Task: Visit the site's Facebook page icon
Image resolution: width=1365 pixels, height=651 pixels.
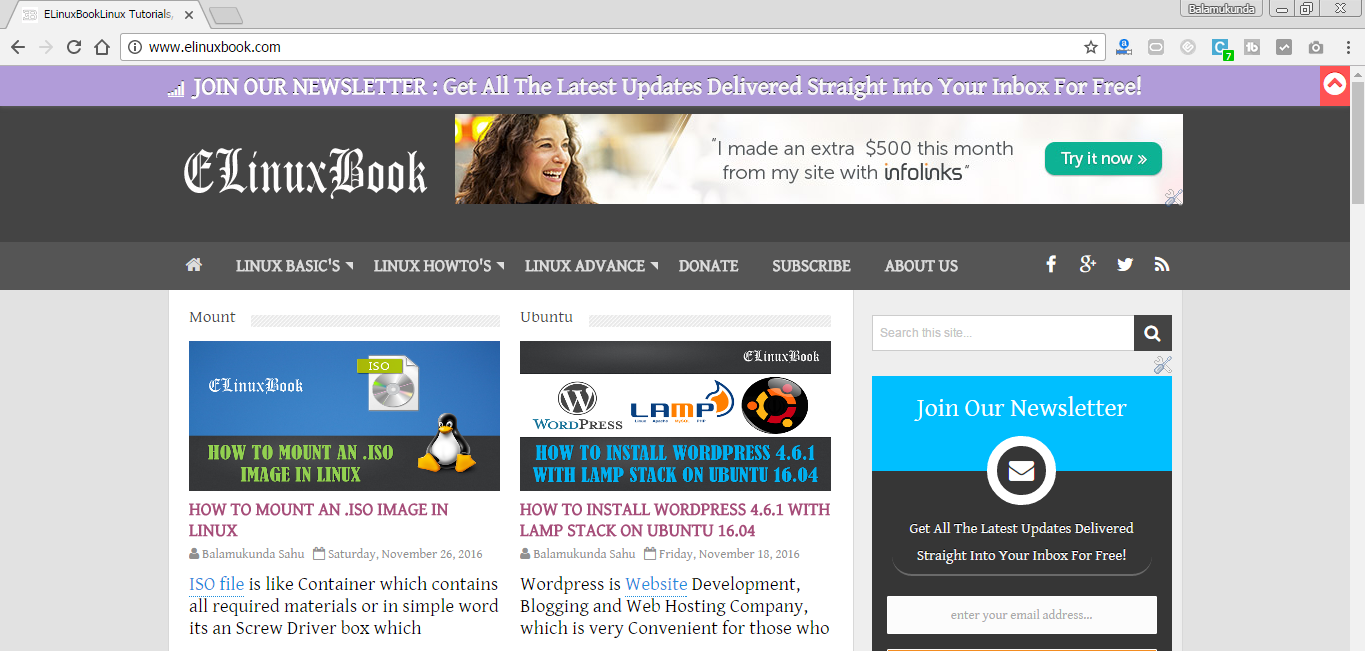Action: (x=1051, y=264)
